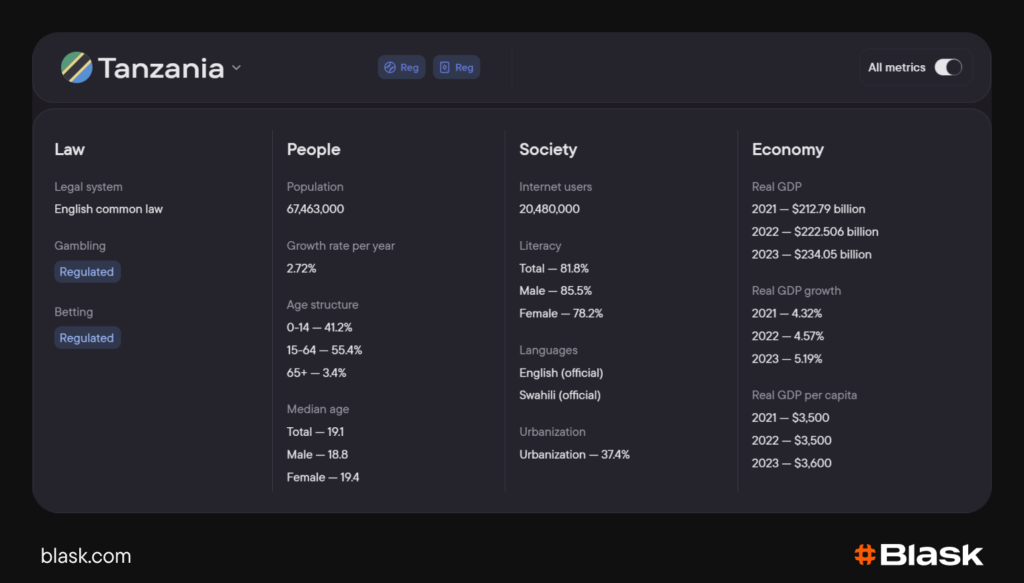This screenshot has height=583, width=1024.
Task: Click the internet users value 20,480,000
Action: coord(549,209)
